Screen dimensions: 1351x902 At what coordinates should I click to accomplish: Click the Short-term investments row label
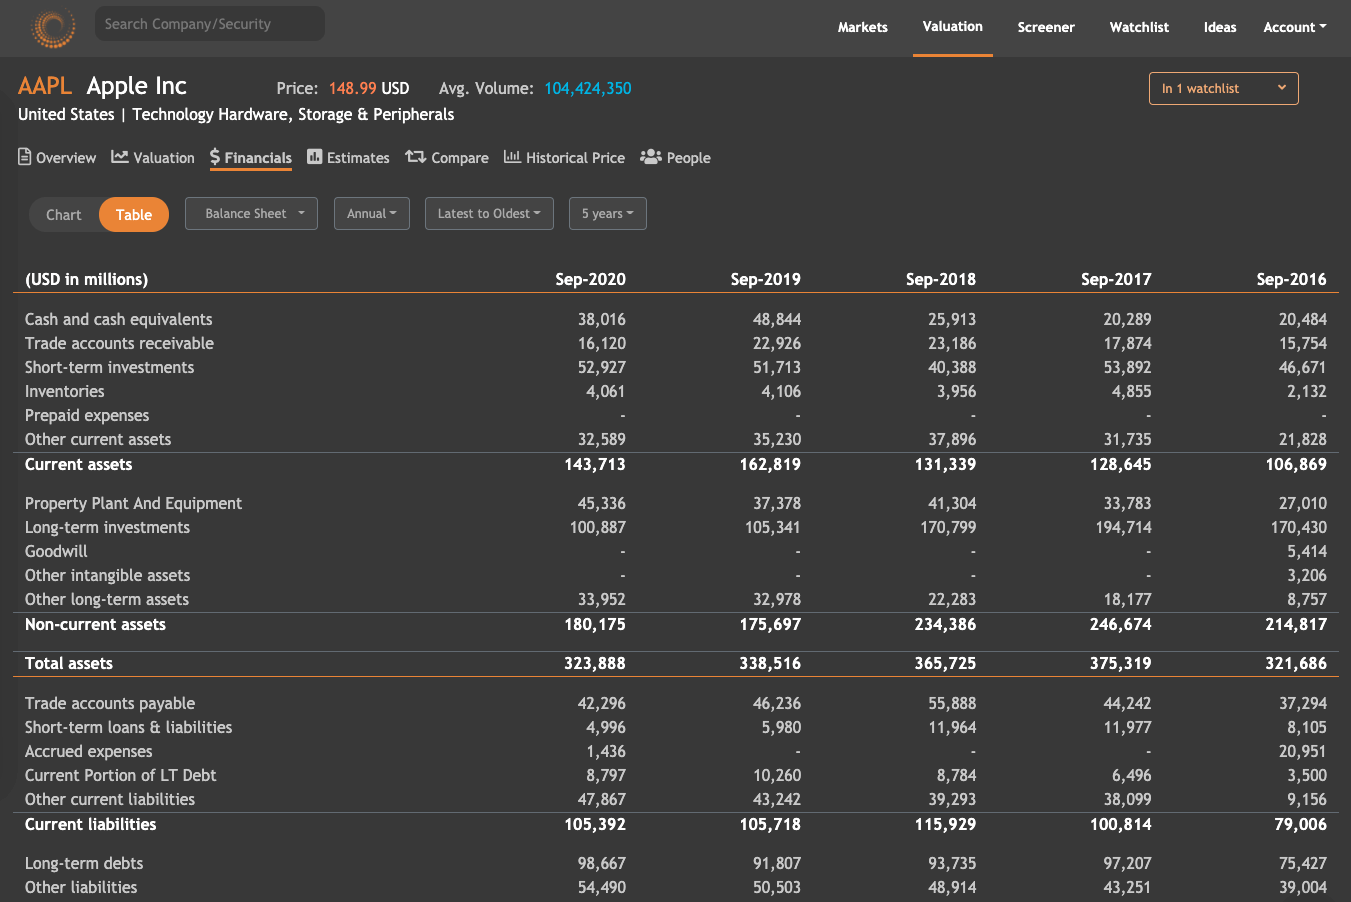point(110,367)
